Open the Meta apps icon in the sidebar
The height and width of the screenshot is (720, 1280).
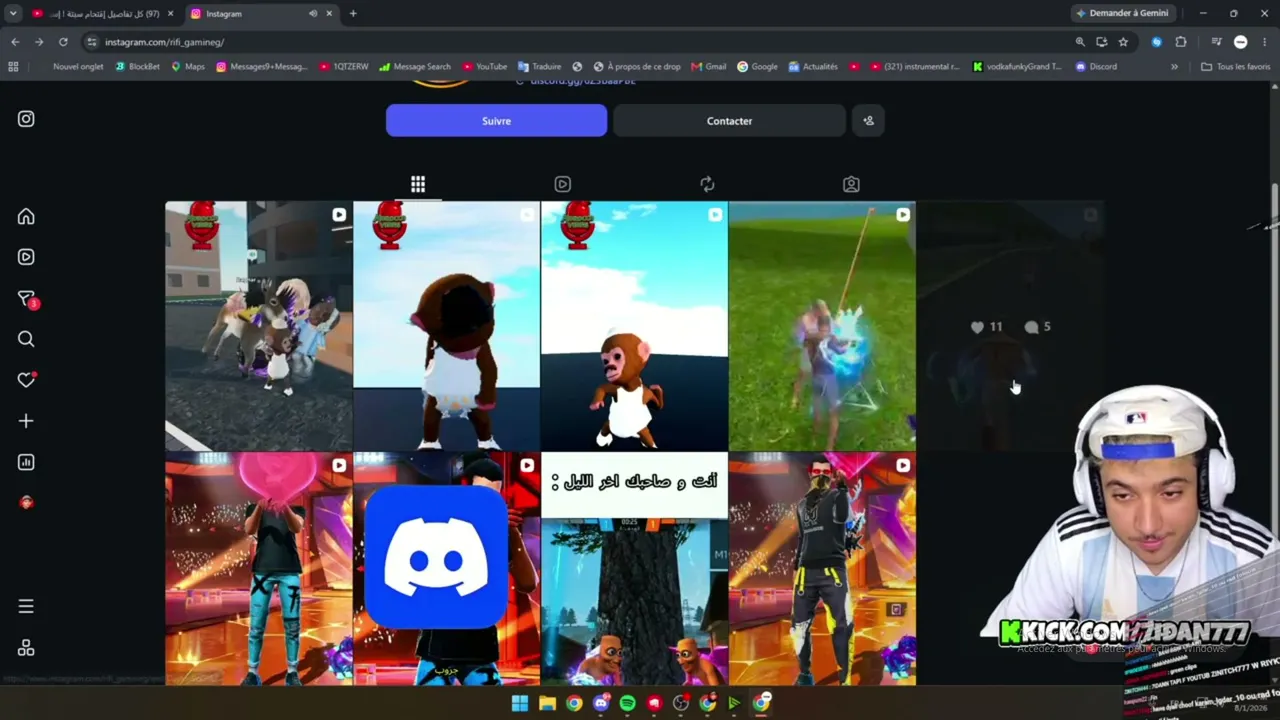26,648
